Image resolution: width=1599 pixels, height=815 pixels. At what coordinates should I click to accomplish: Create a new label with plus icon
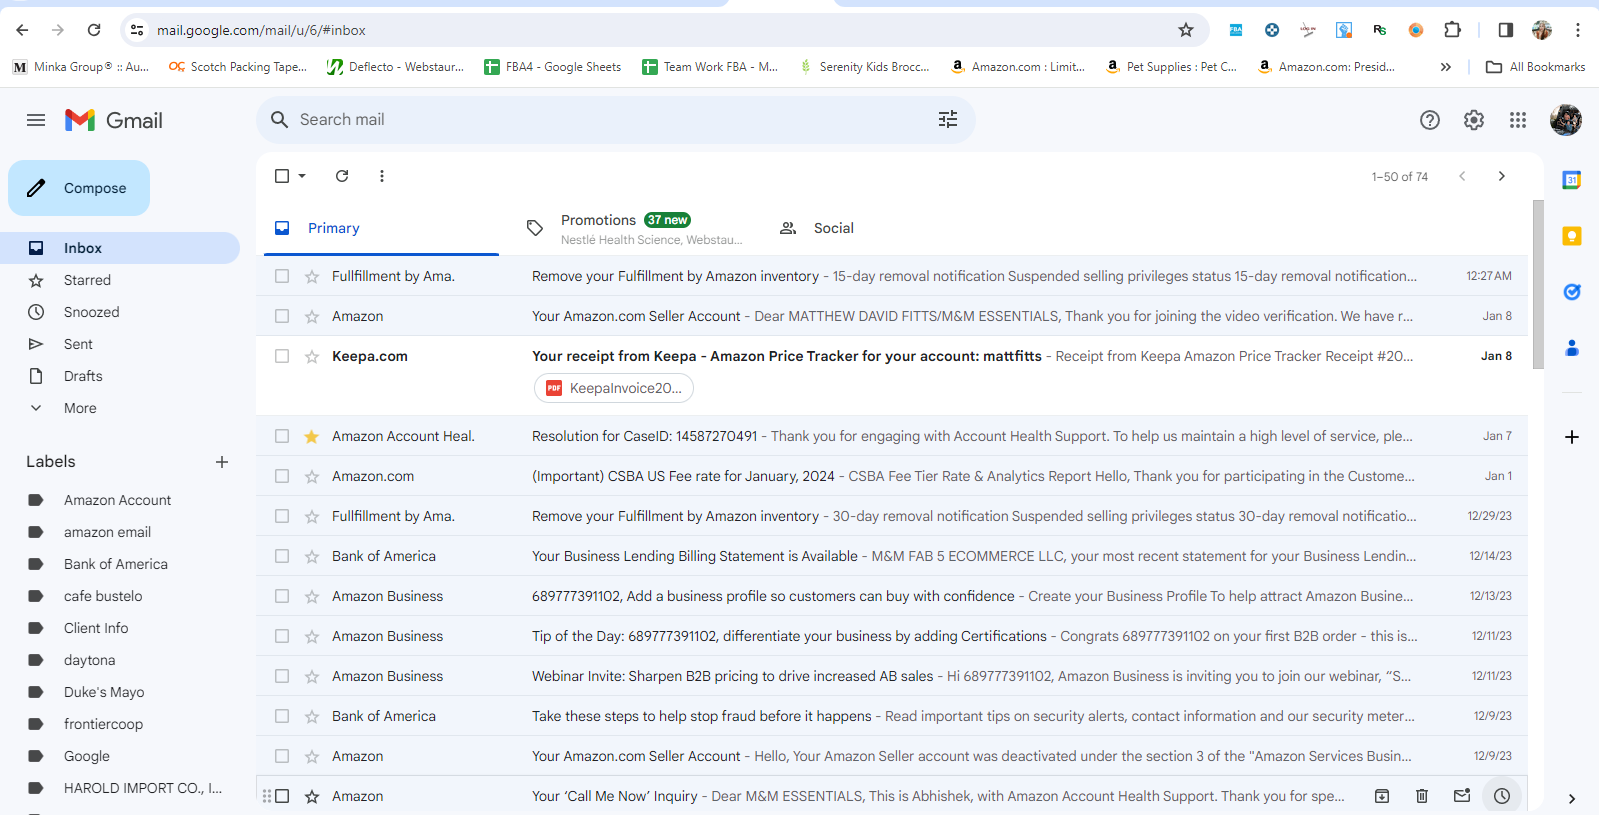222,462
